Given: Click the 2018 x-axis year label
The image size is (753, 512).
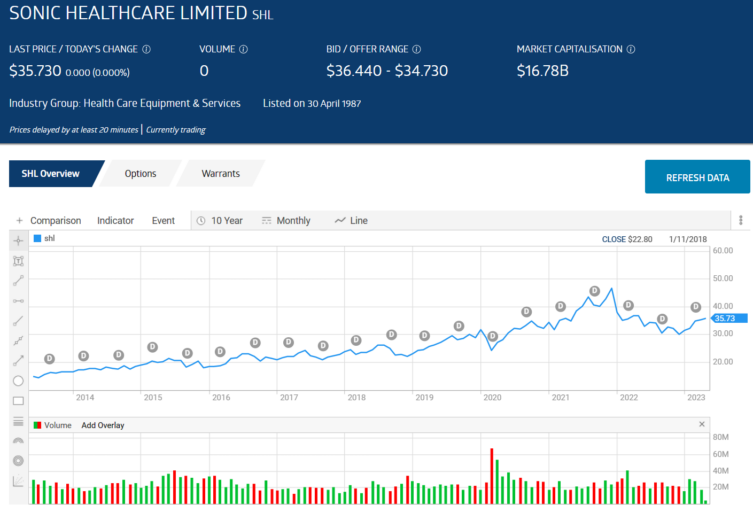Looking at the screenshot, I should pos(356,397).
